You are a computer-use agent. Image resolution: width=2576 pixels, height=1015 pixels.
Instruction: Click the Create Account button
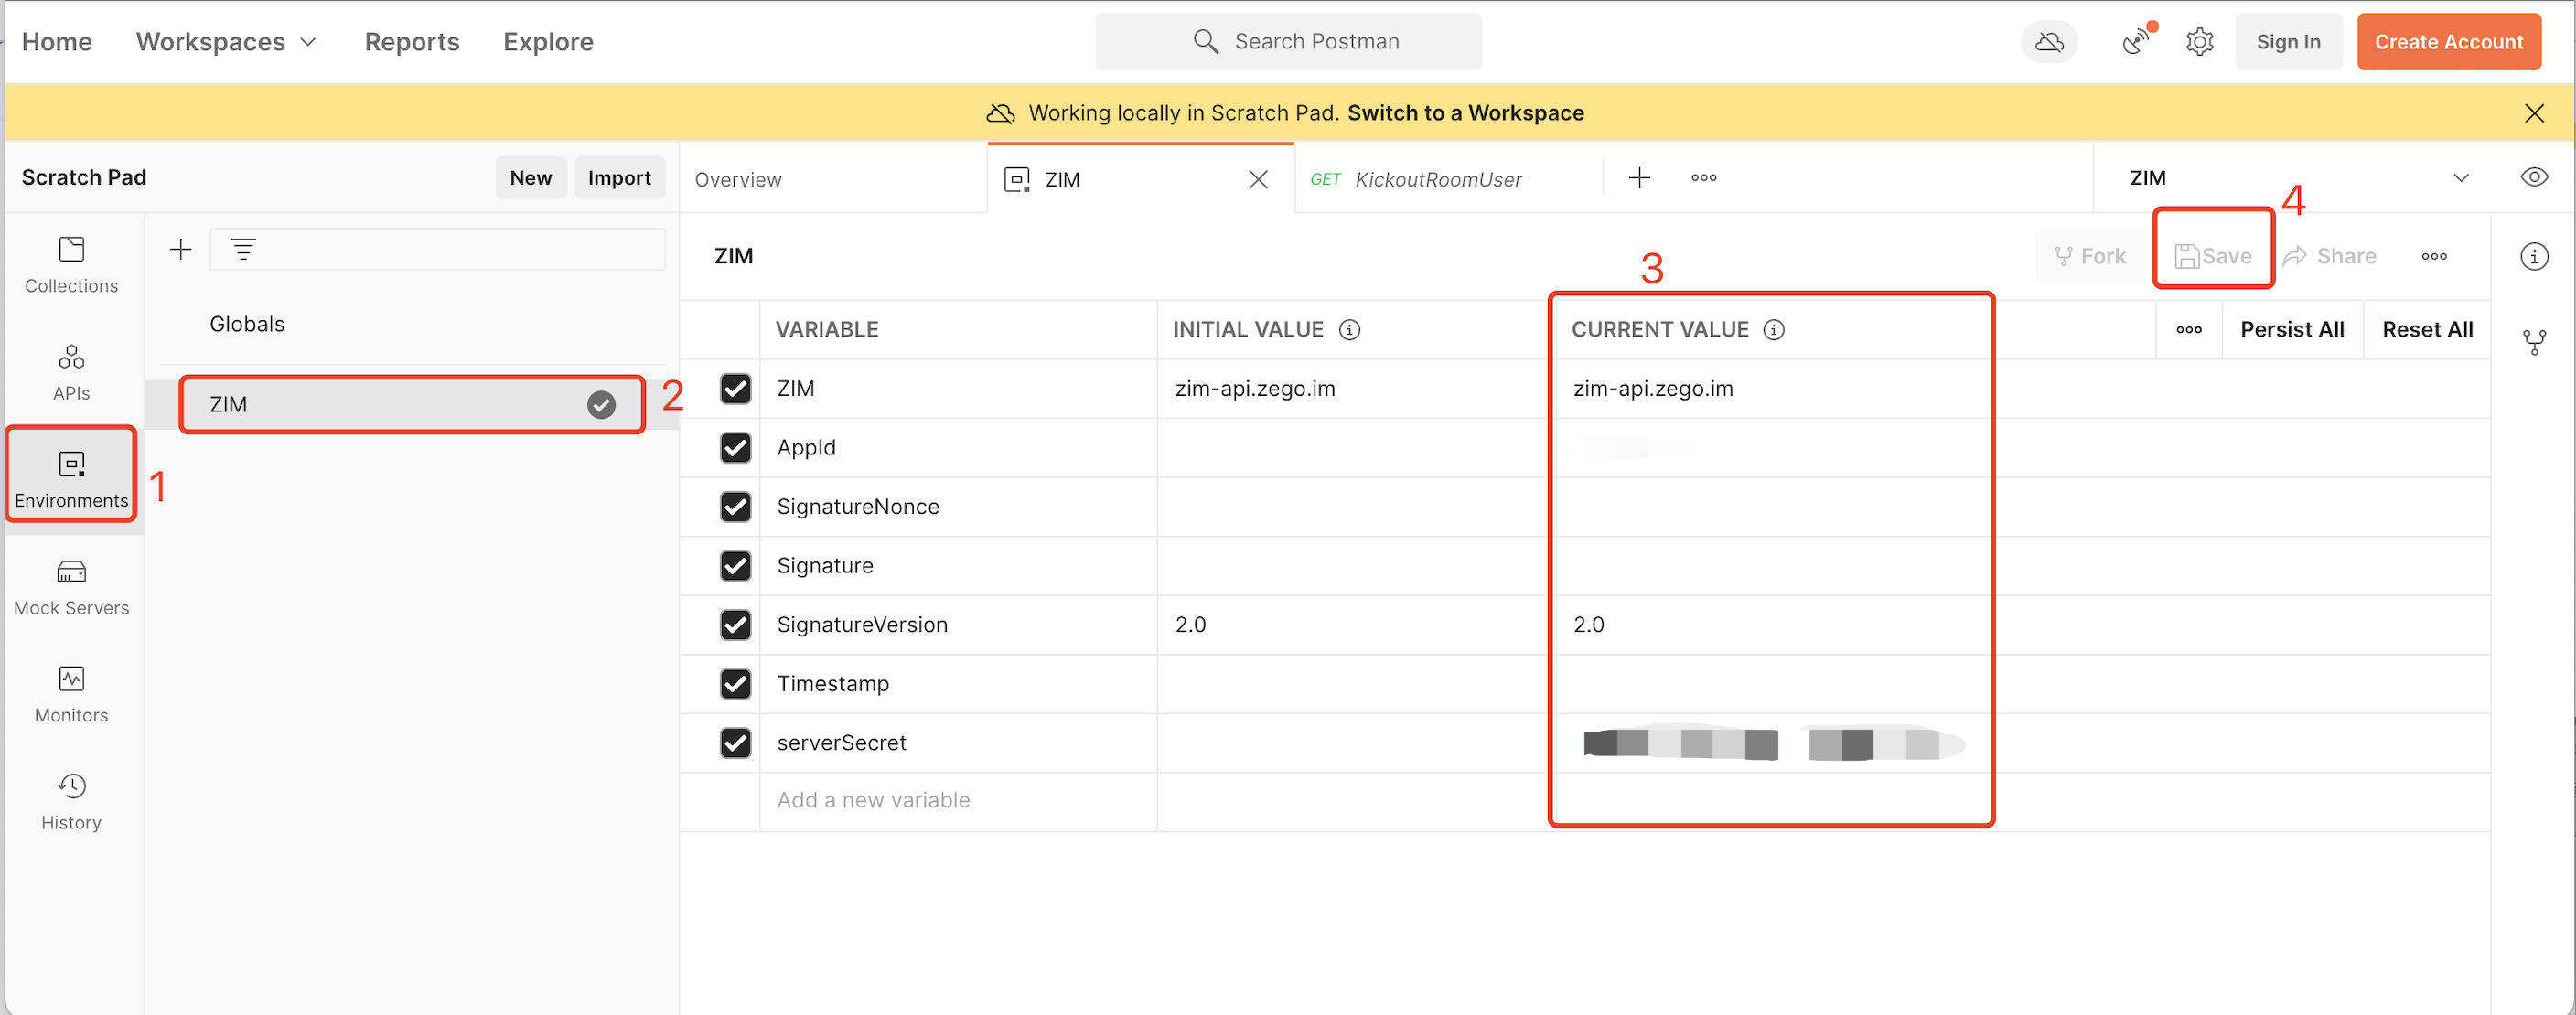2448,42
